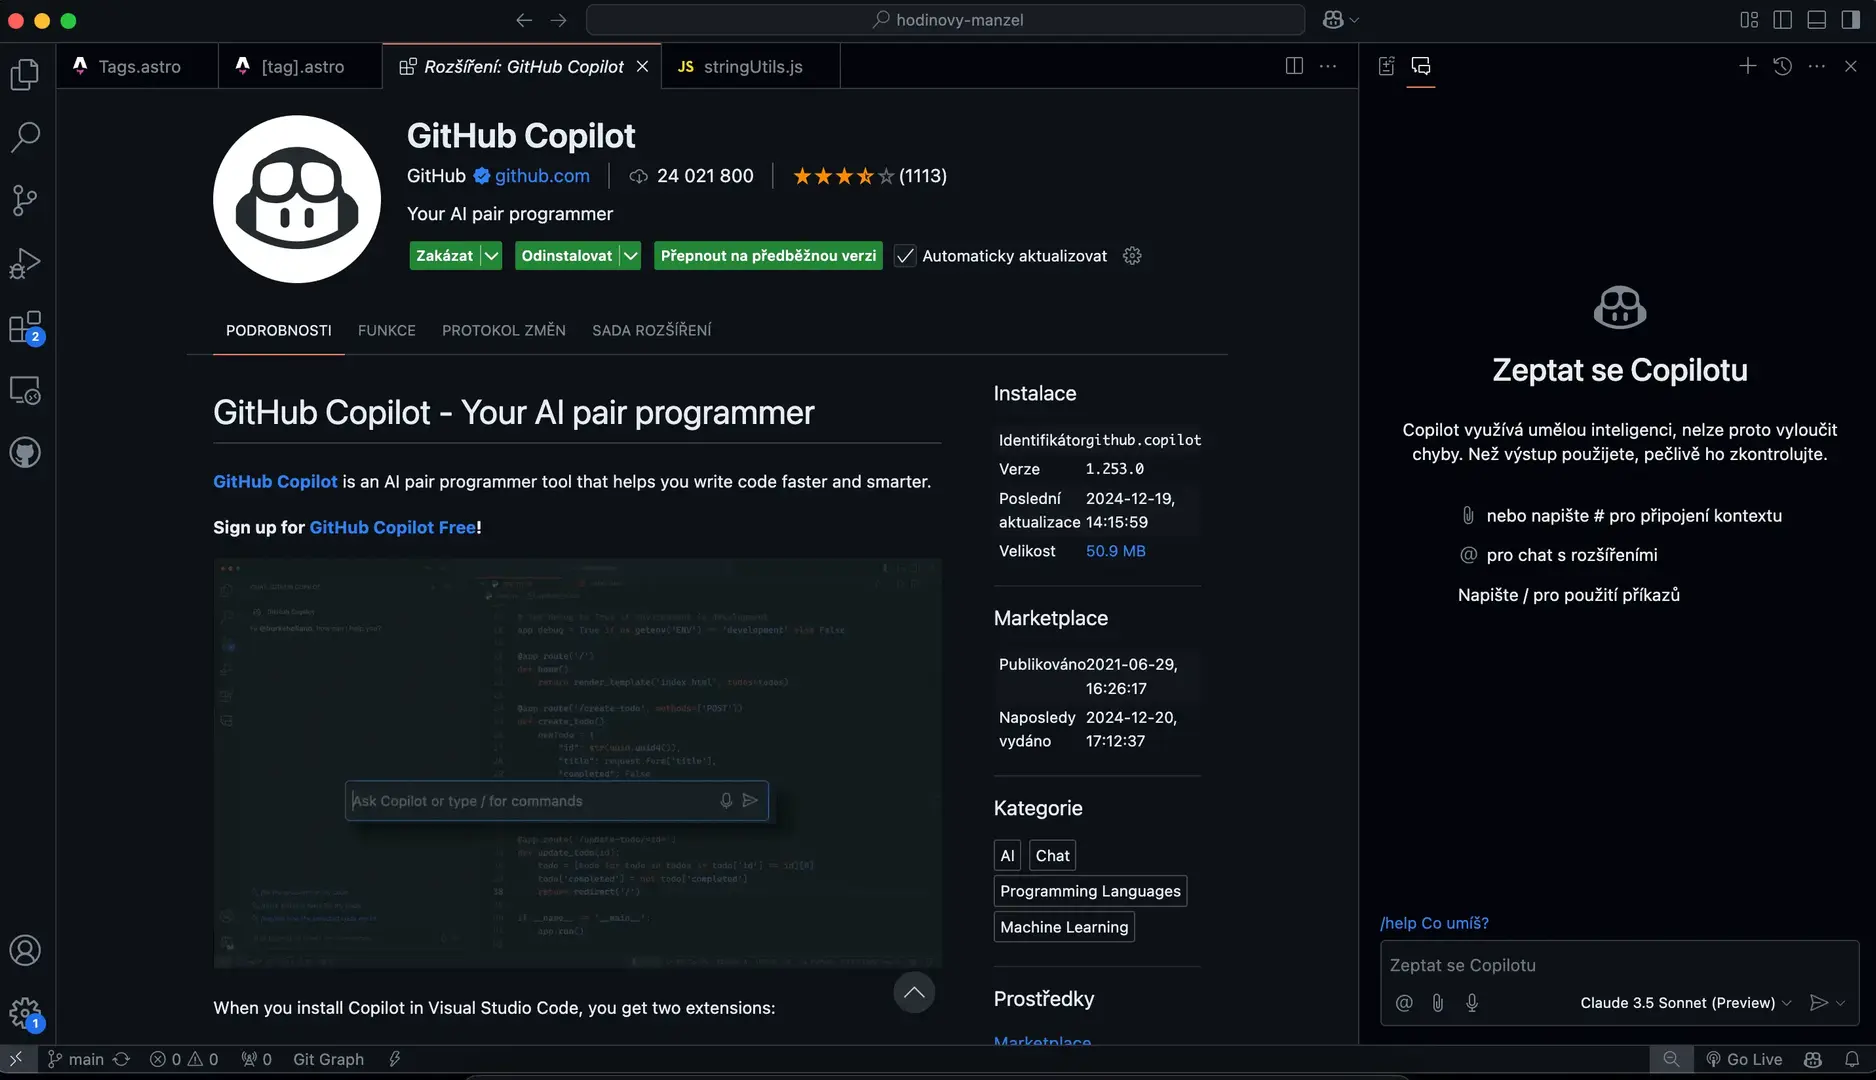Split the editor to the right
1876x1080 pixels.
tap(1294, 66)
